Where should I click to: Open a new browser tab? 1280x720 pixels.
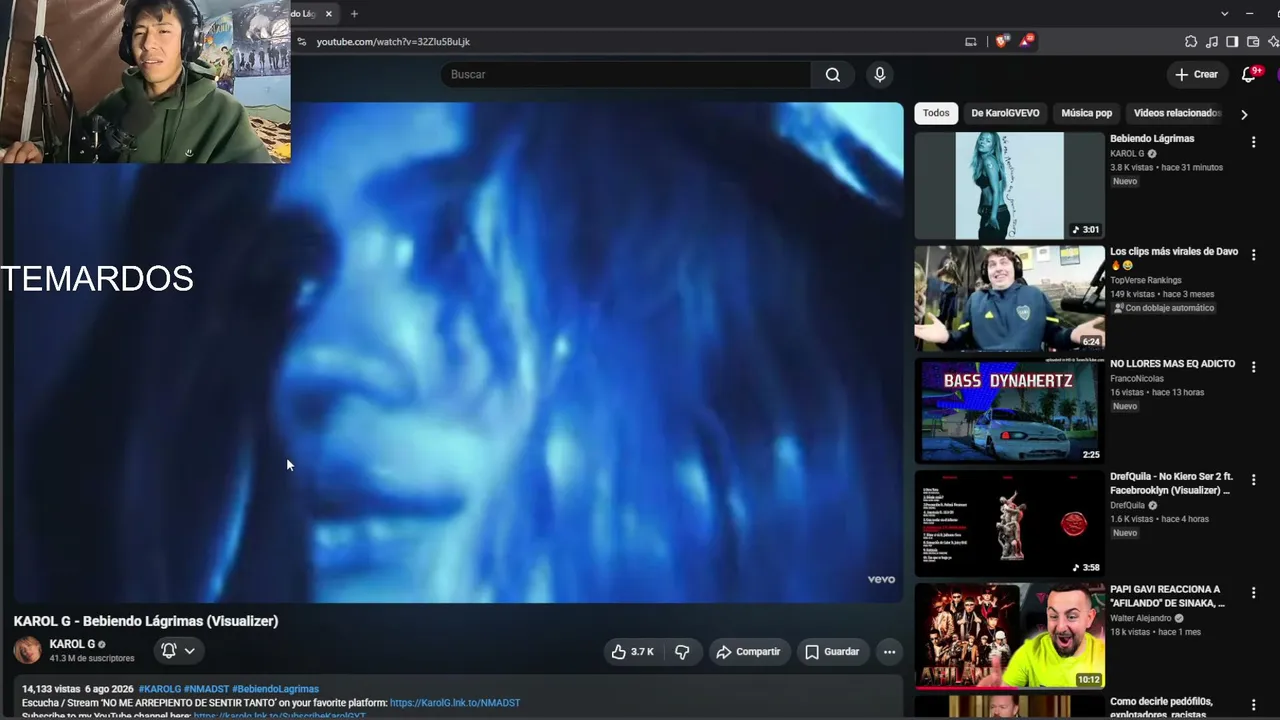[354, 14]
